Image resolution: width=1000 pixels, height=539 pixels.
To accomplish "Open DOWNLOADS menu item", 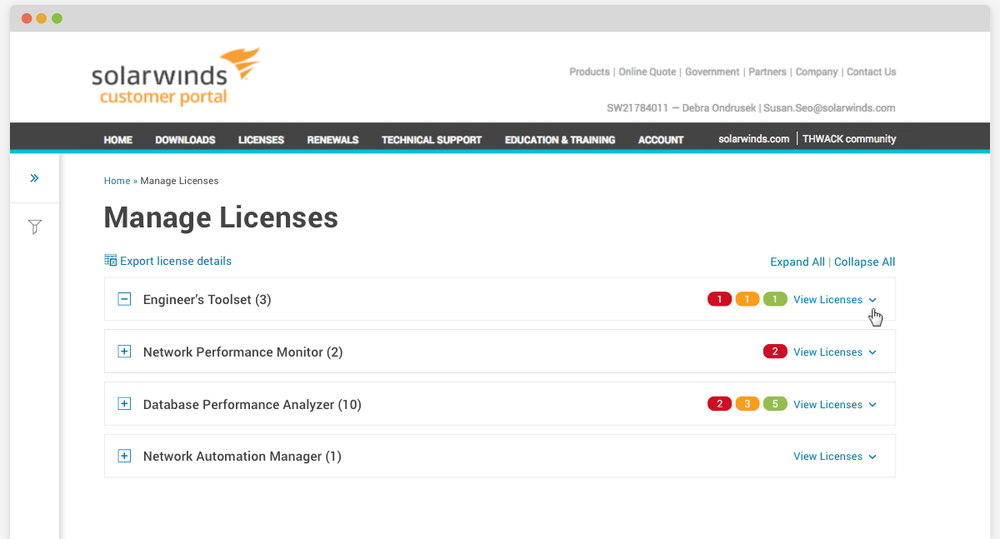I will click(x=185, y=140).
